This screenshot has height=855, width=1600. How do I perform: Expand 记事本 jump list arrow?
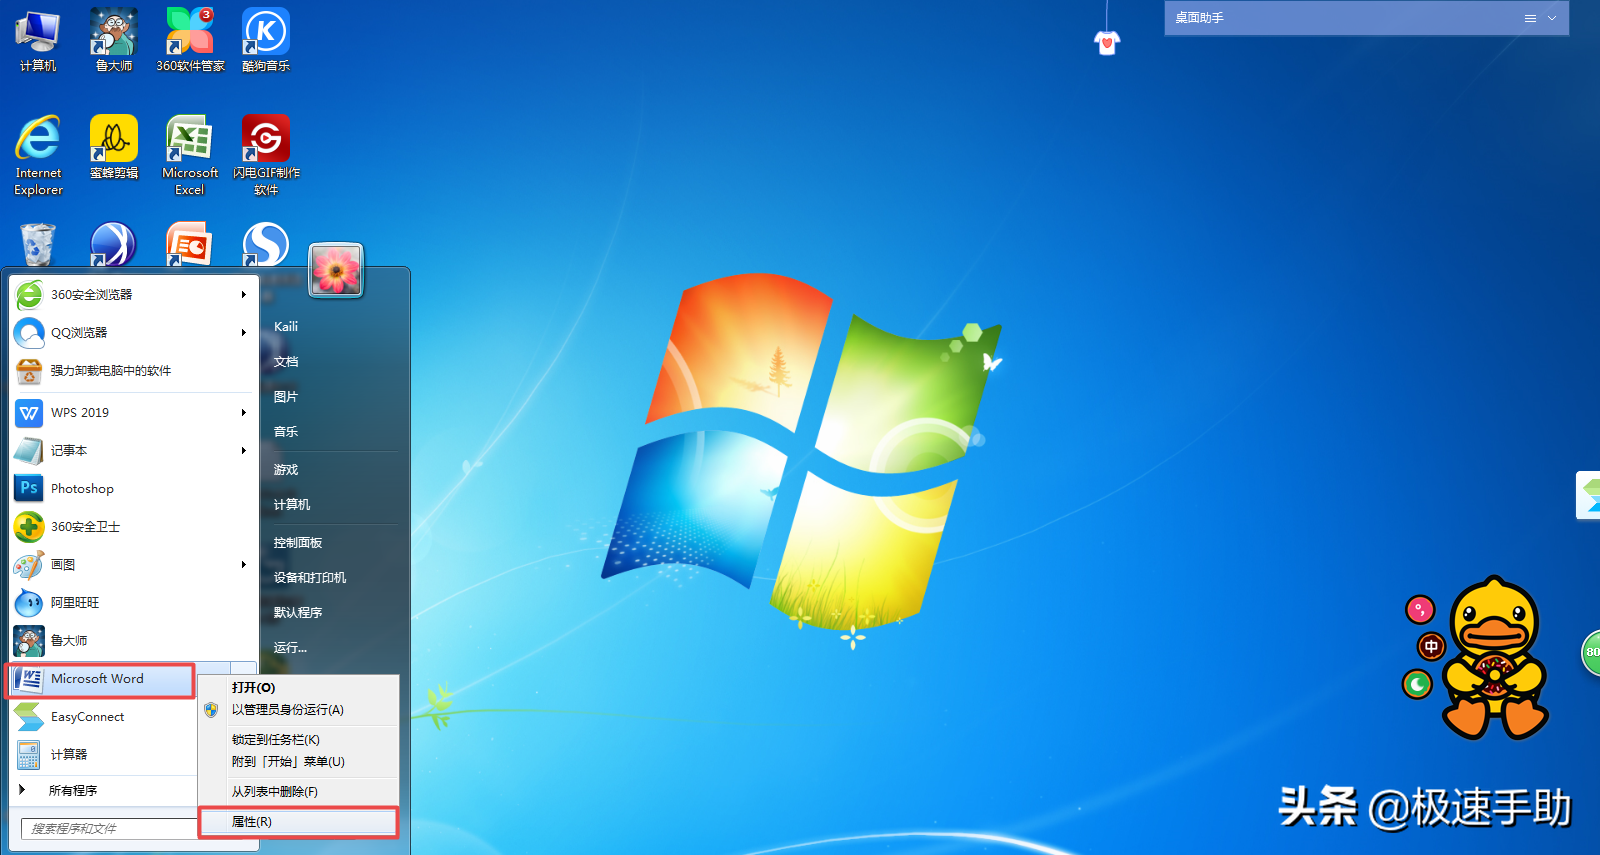pos(244,451)
